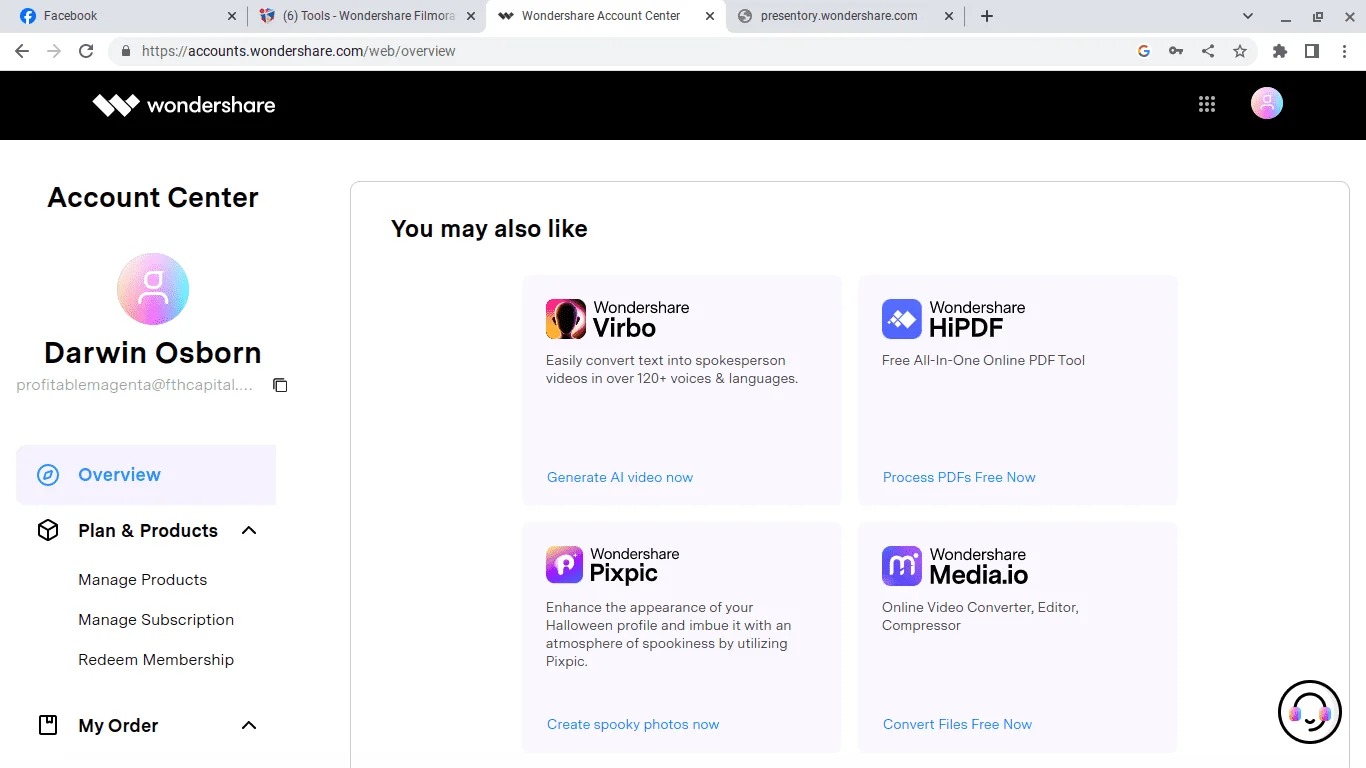Switch to the presentory.wondershare.com tab
Image resolution: width=1366 pixels, height=768 pixels.
847,16
